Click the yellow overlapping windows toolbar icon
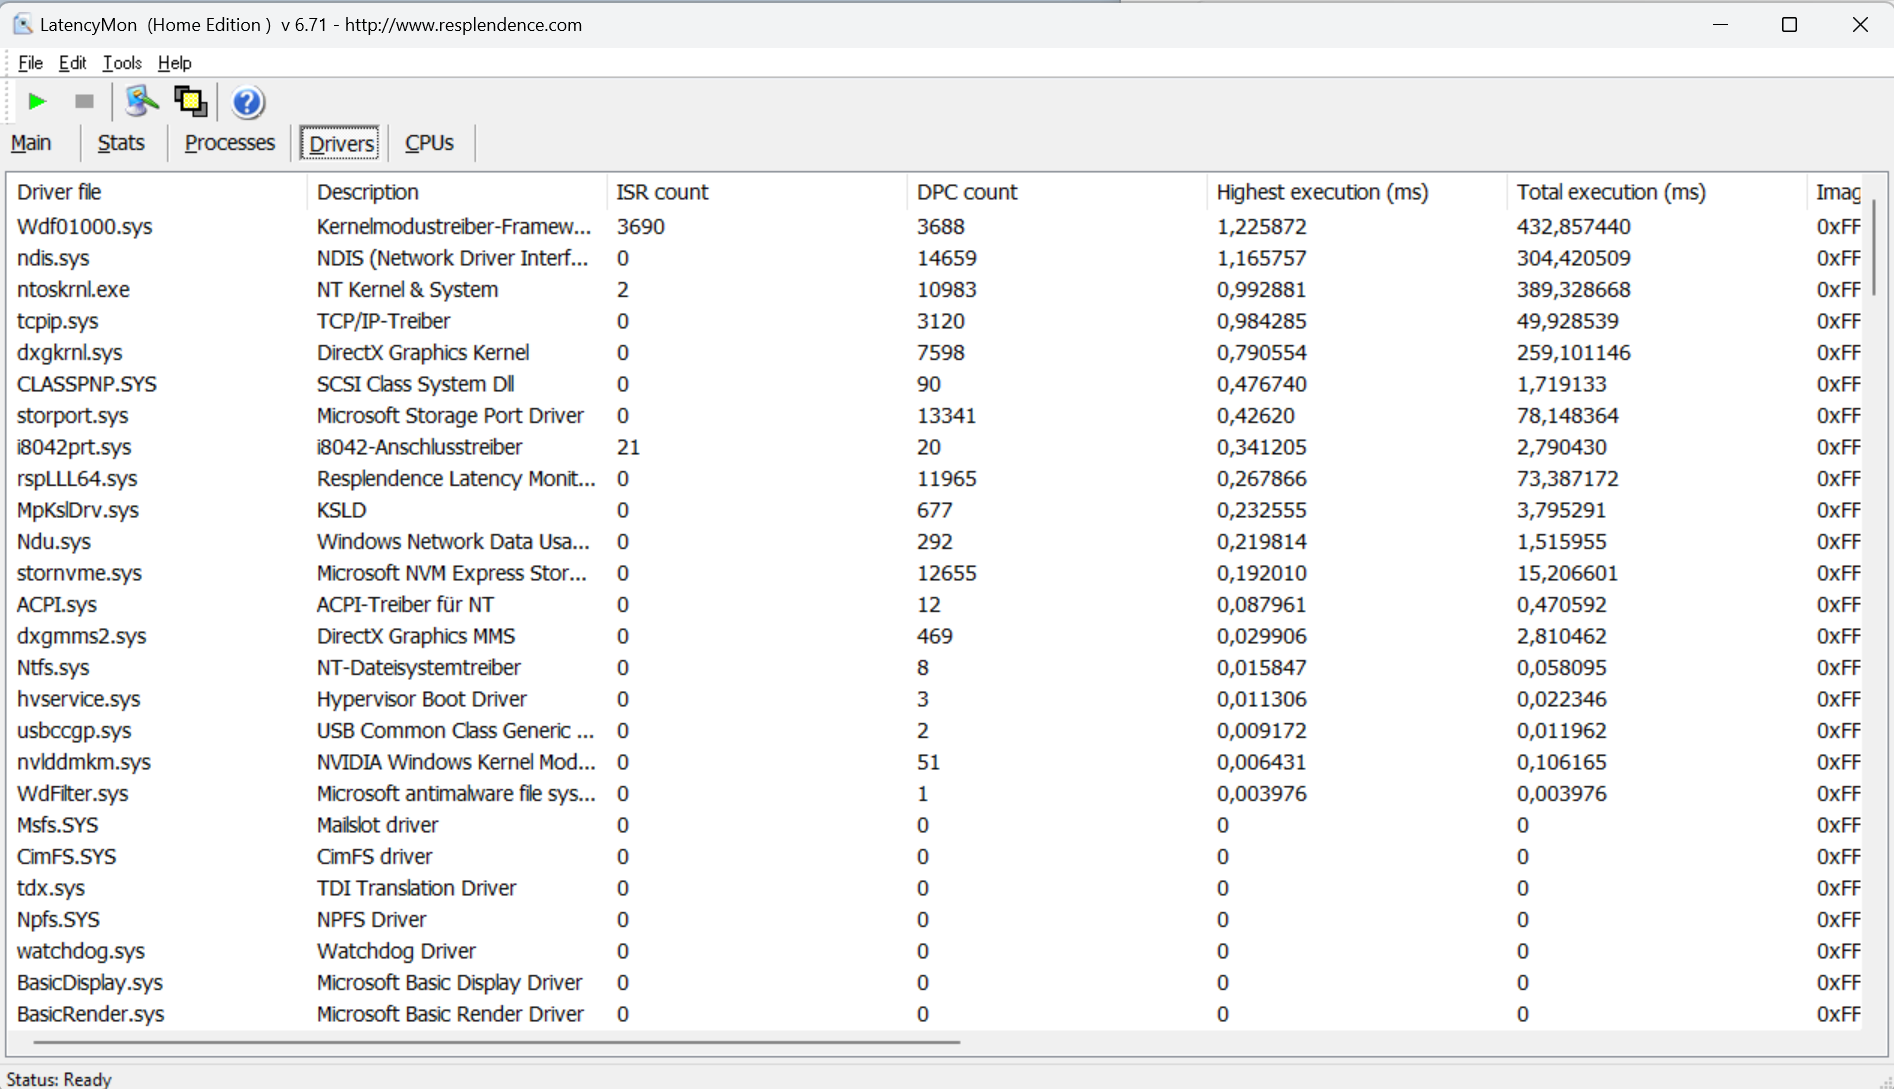This screenshot has width=1894, height=1089. click(x=190, y=101)
